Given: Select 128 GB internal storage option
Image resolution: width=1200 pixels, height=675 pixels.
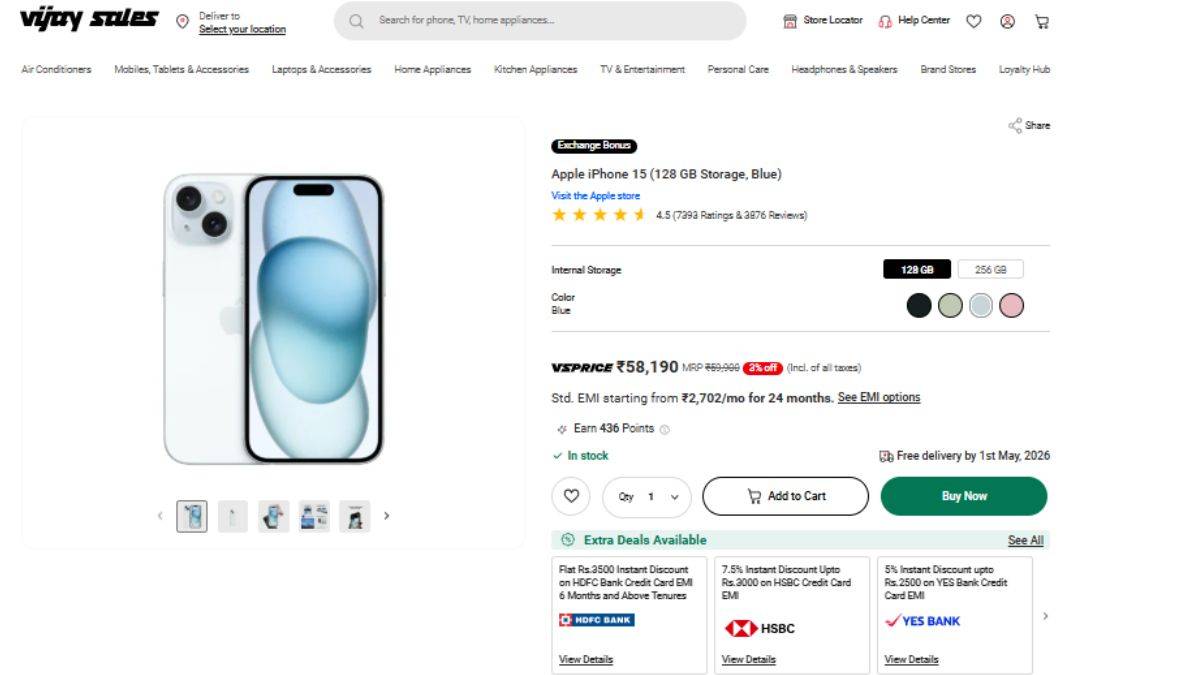Looking at the screenshot, I should pyautogui.click(x=917, y=270).
